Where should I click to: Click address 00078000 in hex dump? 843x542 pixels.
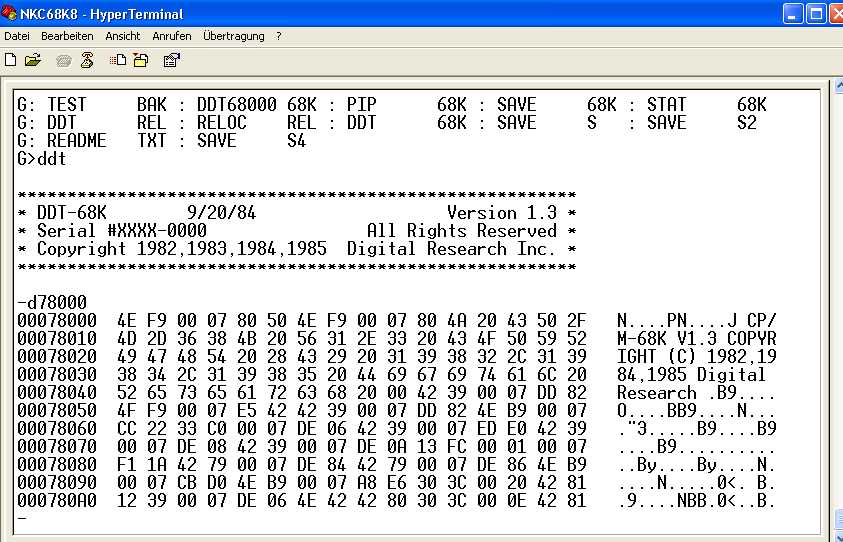point(57,321)
